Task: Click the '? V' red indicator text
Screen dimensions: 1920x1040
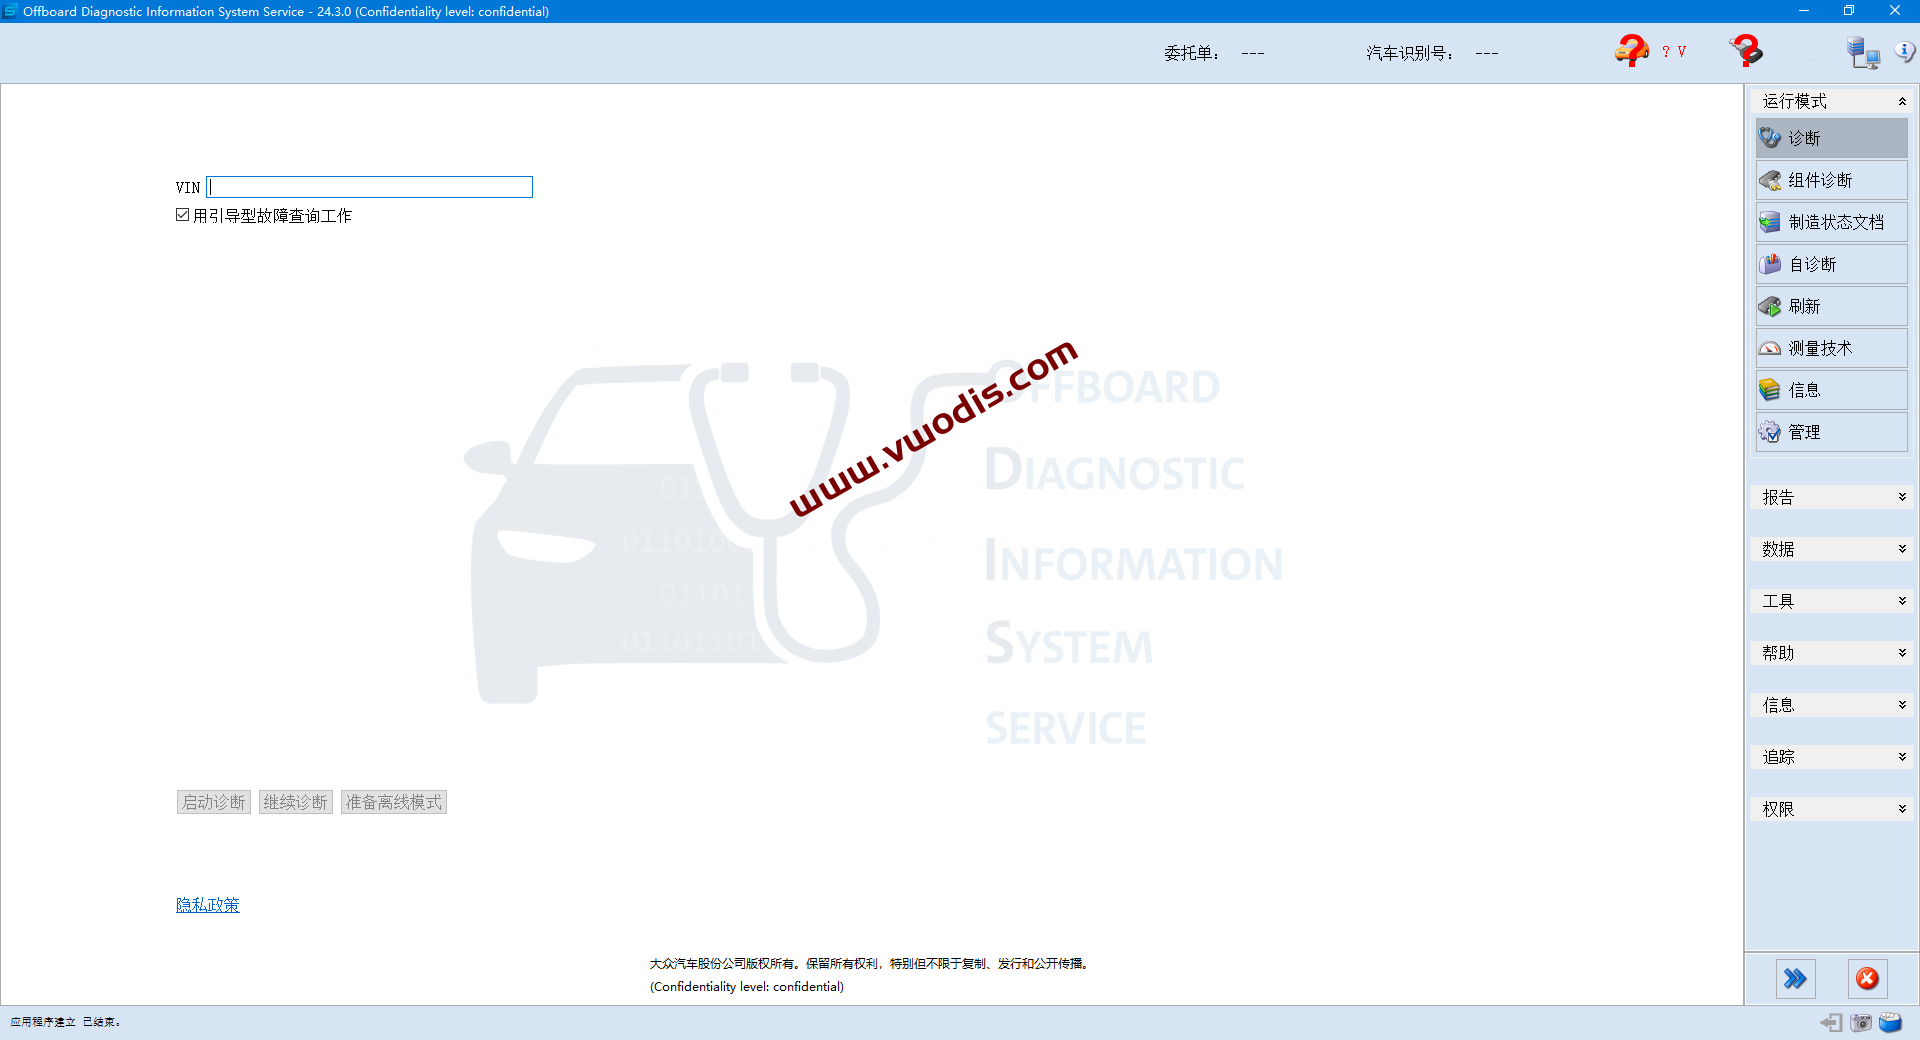Action: (x=1674, y=52)
